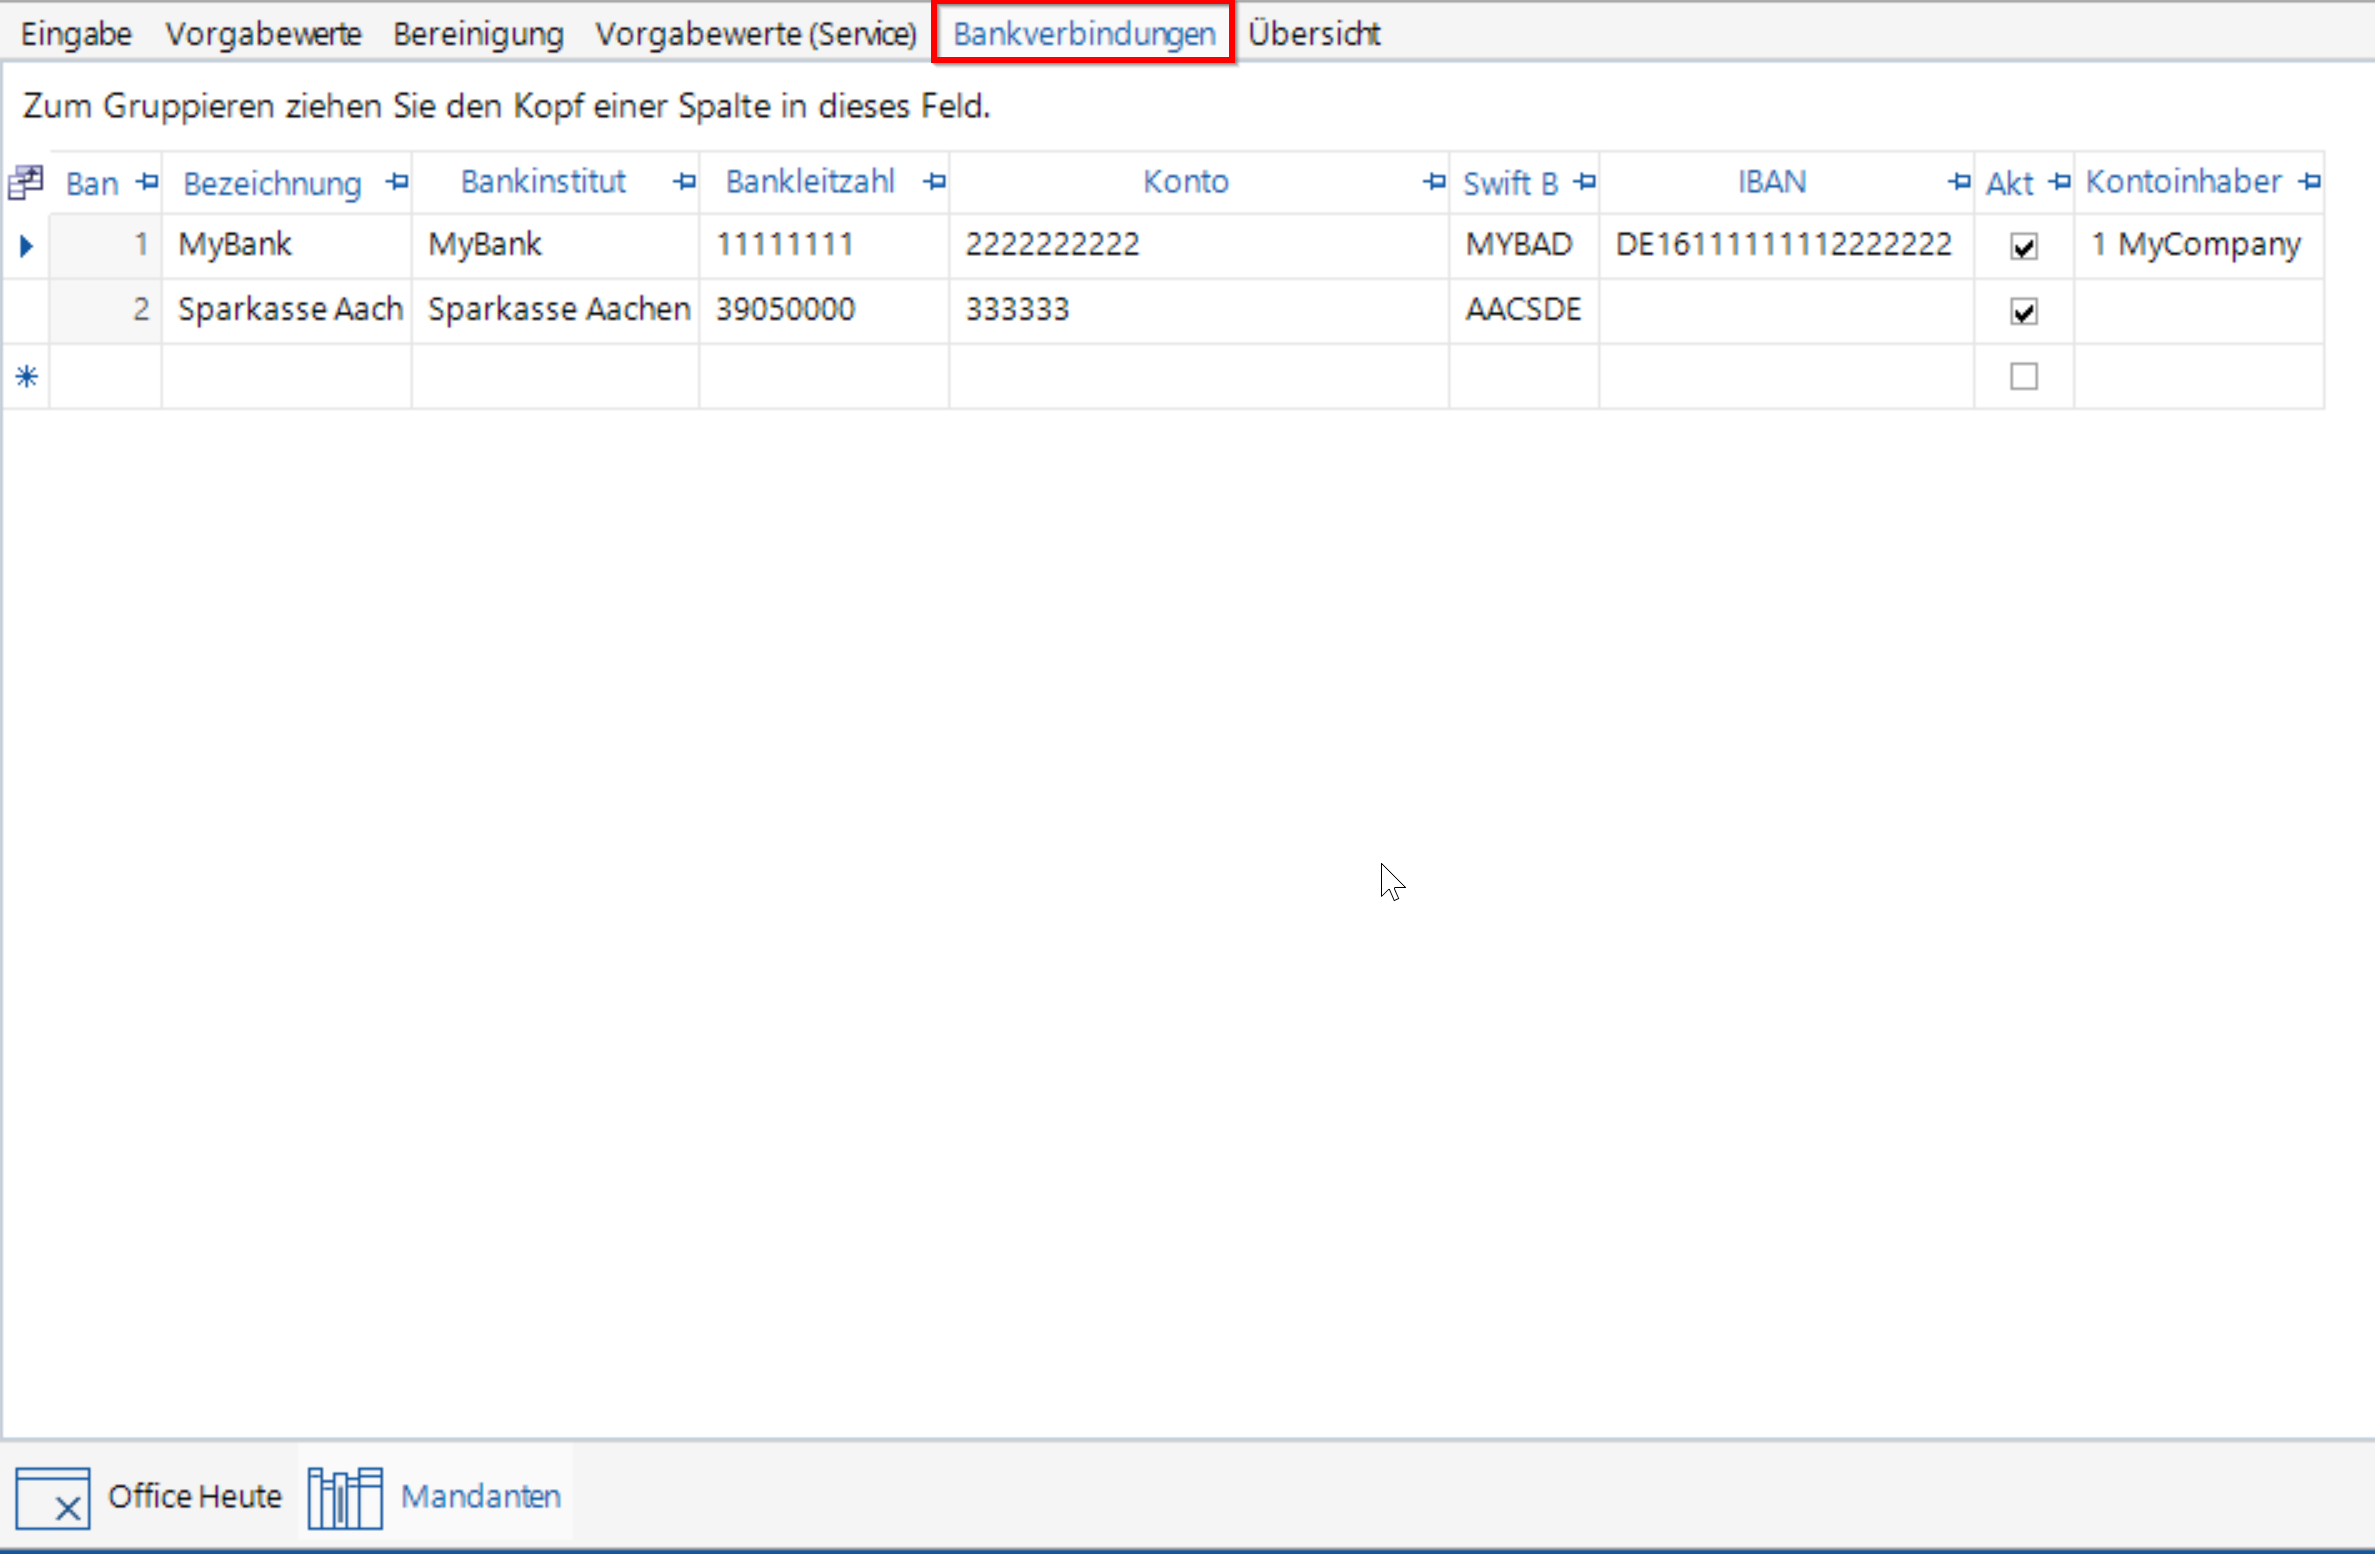
Task: Select the Bankverbindungen tab
Action: point(1084,34)
